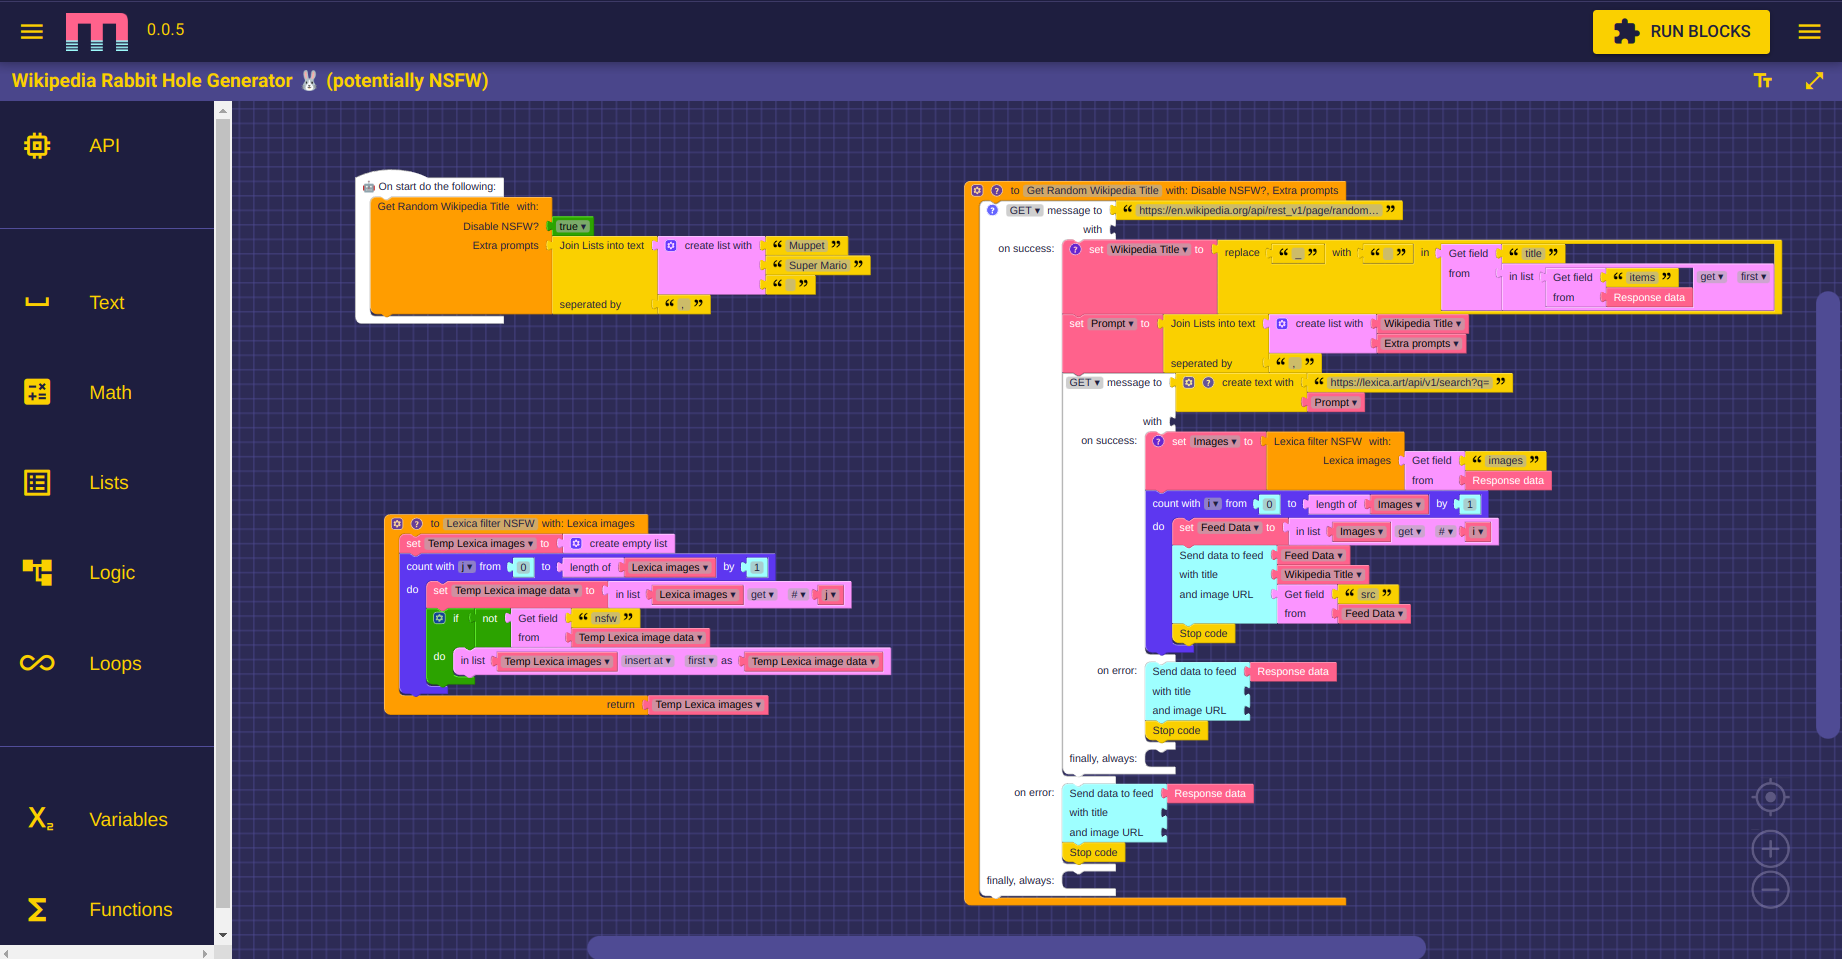Click the Loops infinity icon
The height and width of the screenshot is (959, 1842).
(x=37, y=663)
